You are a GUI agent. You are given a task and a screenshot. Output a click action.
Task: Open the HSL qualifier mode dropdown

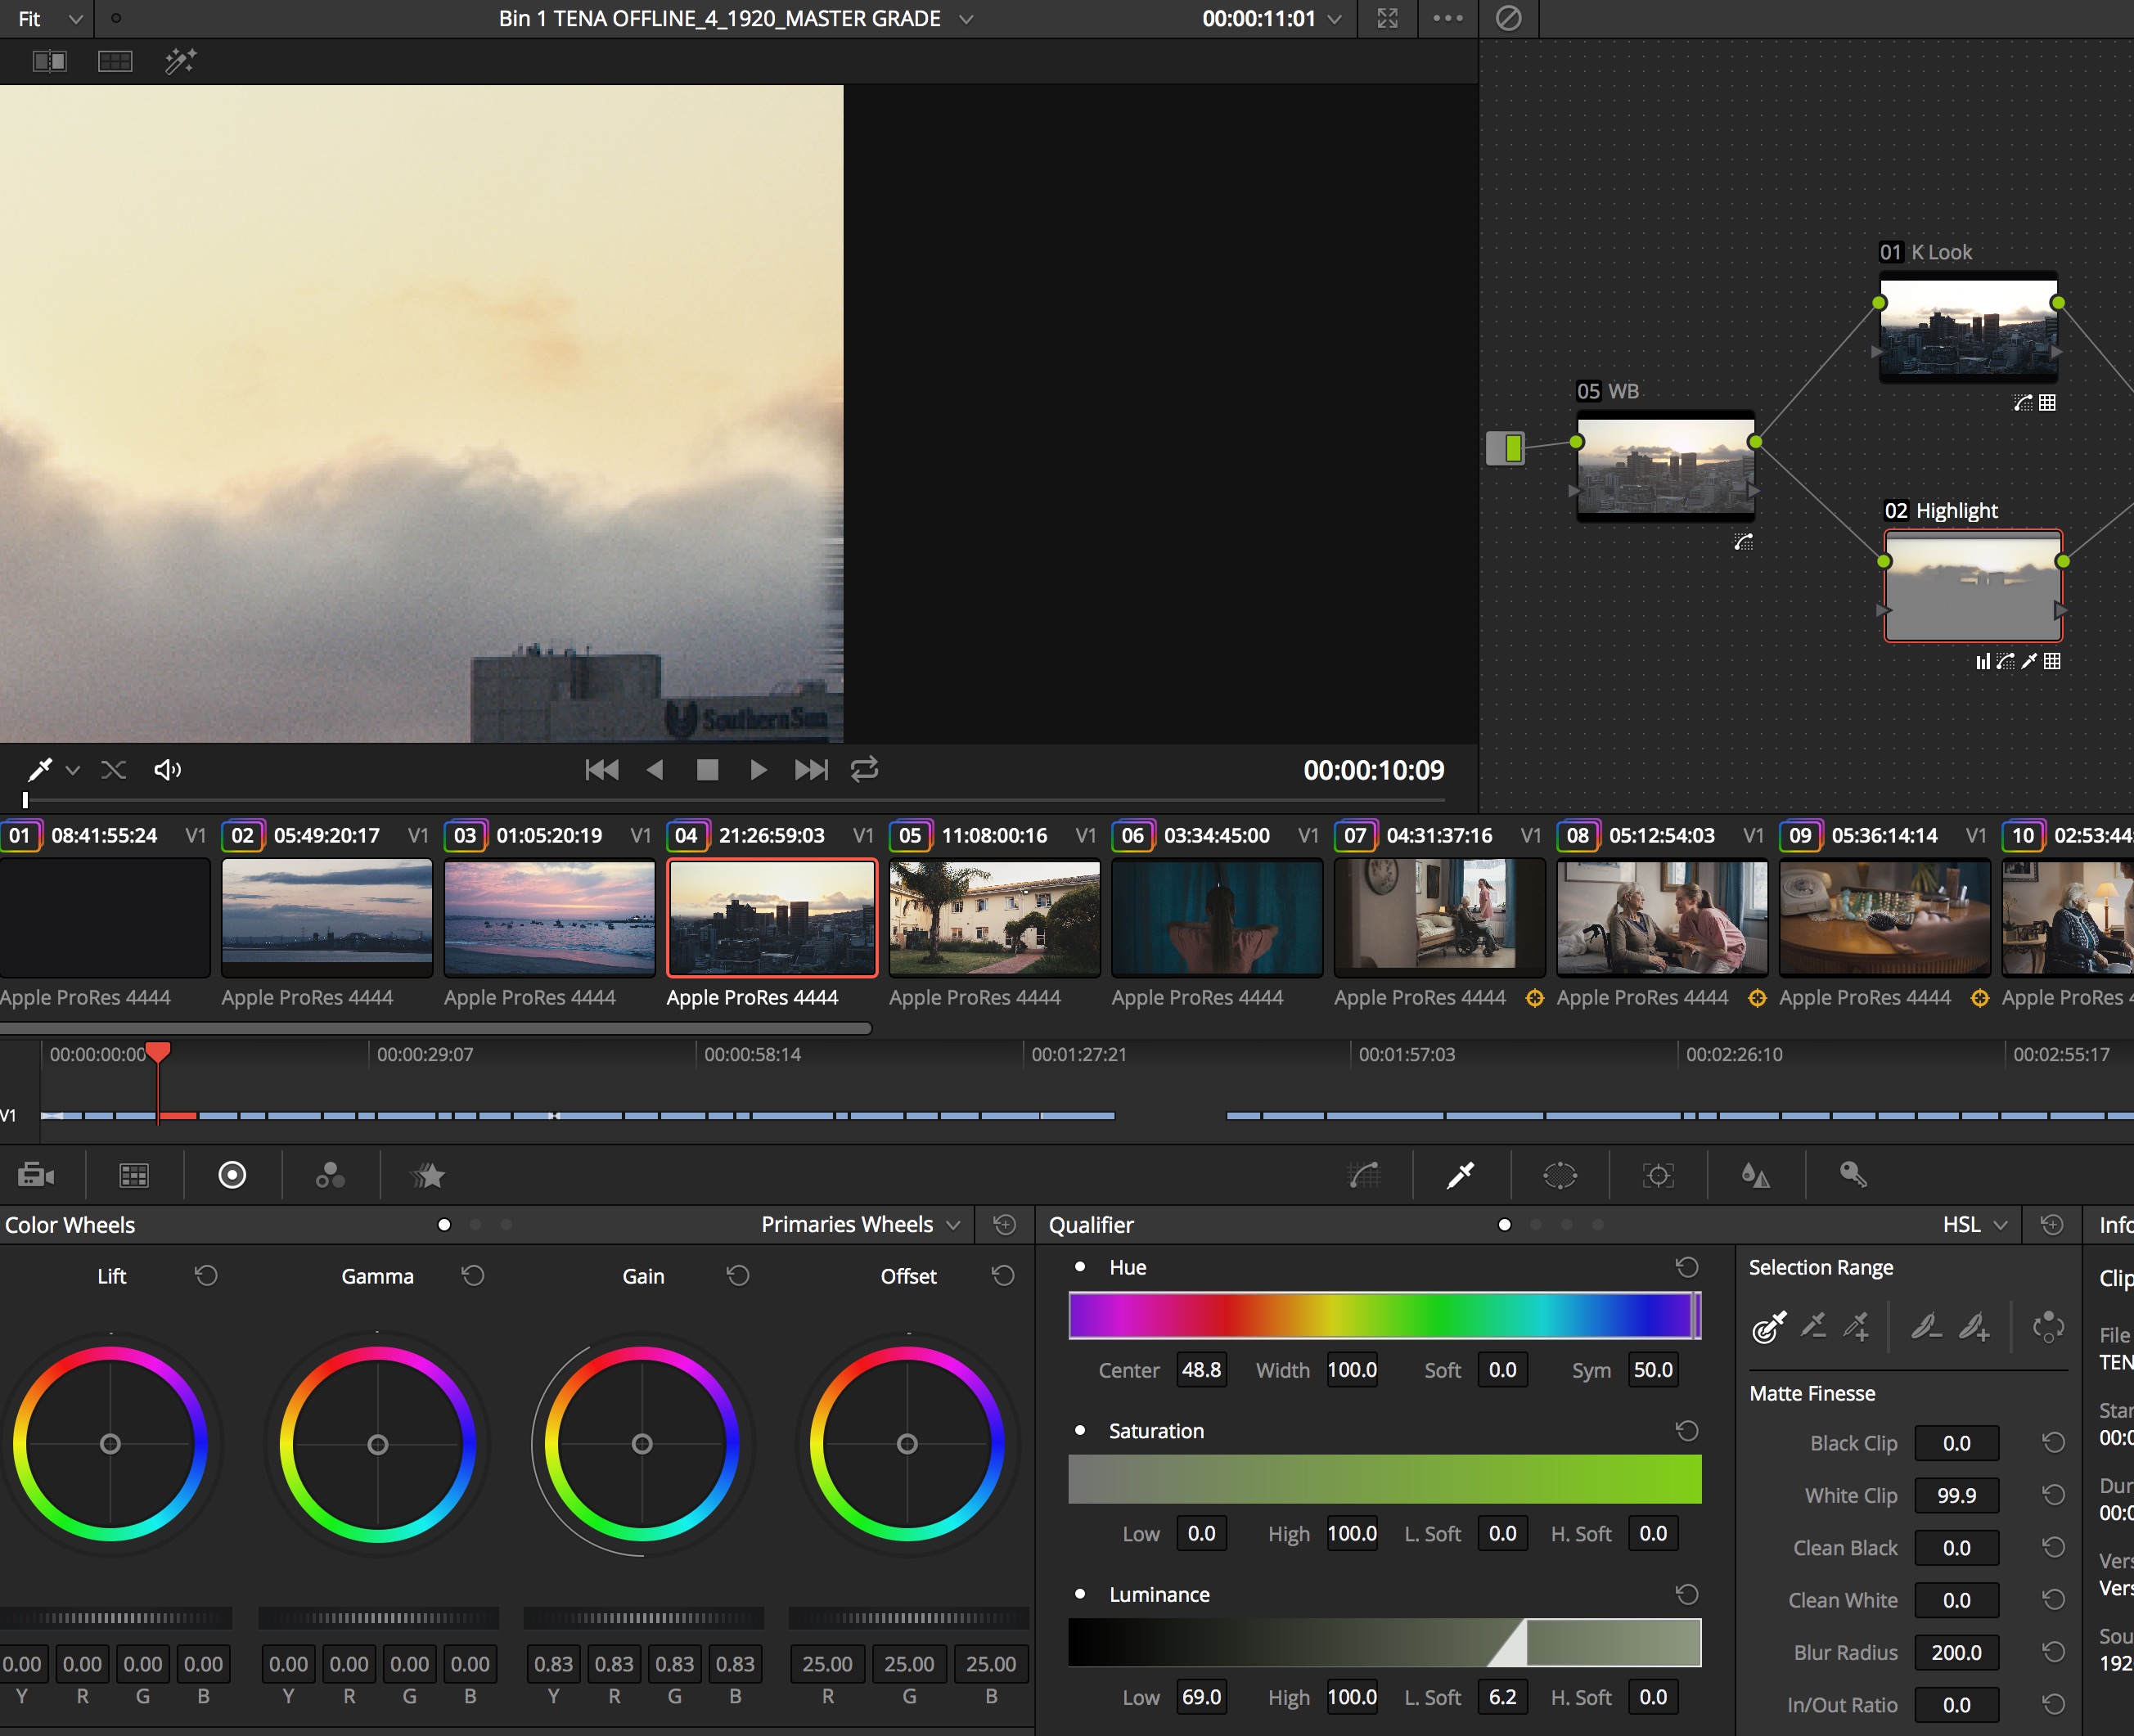coord(1975,1224)
